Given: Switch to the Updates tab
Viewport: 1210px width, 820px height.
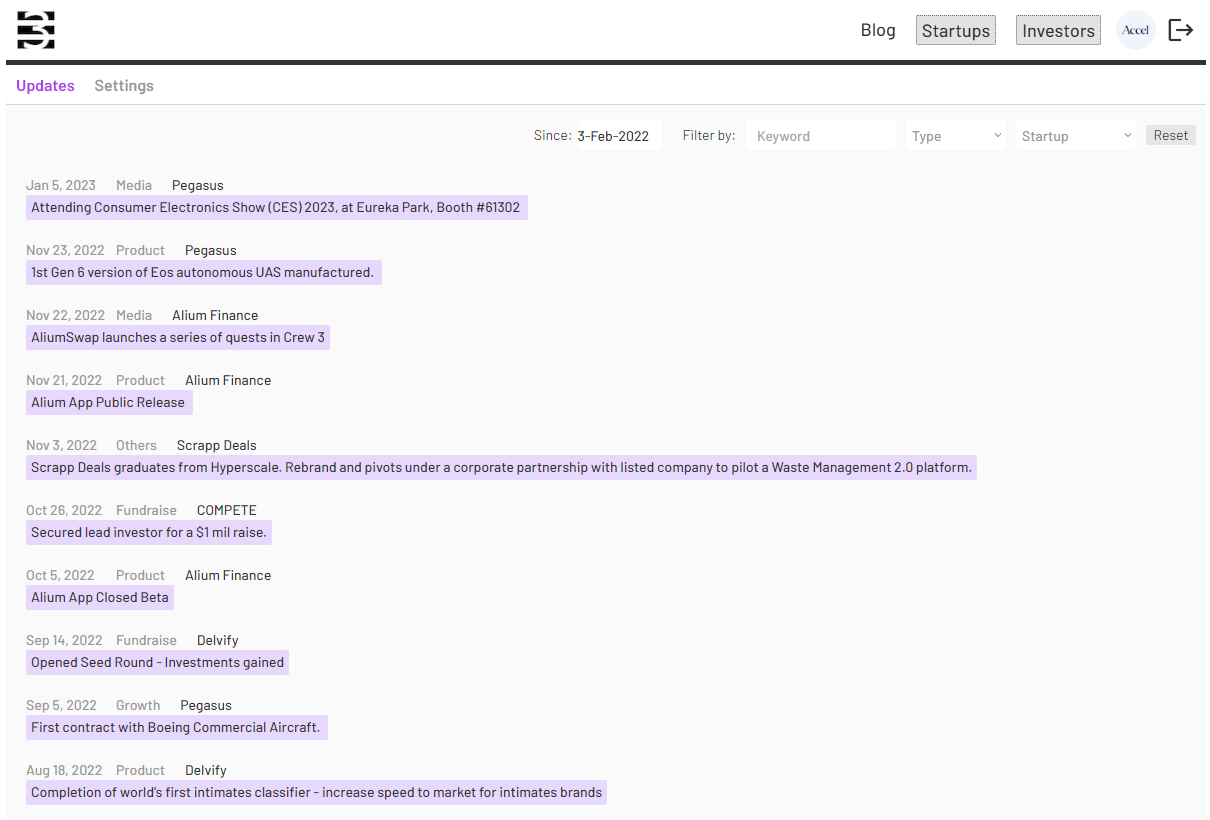Looking at the screenshot, I should [x=45, y=86].
